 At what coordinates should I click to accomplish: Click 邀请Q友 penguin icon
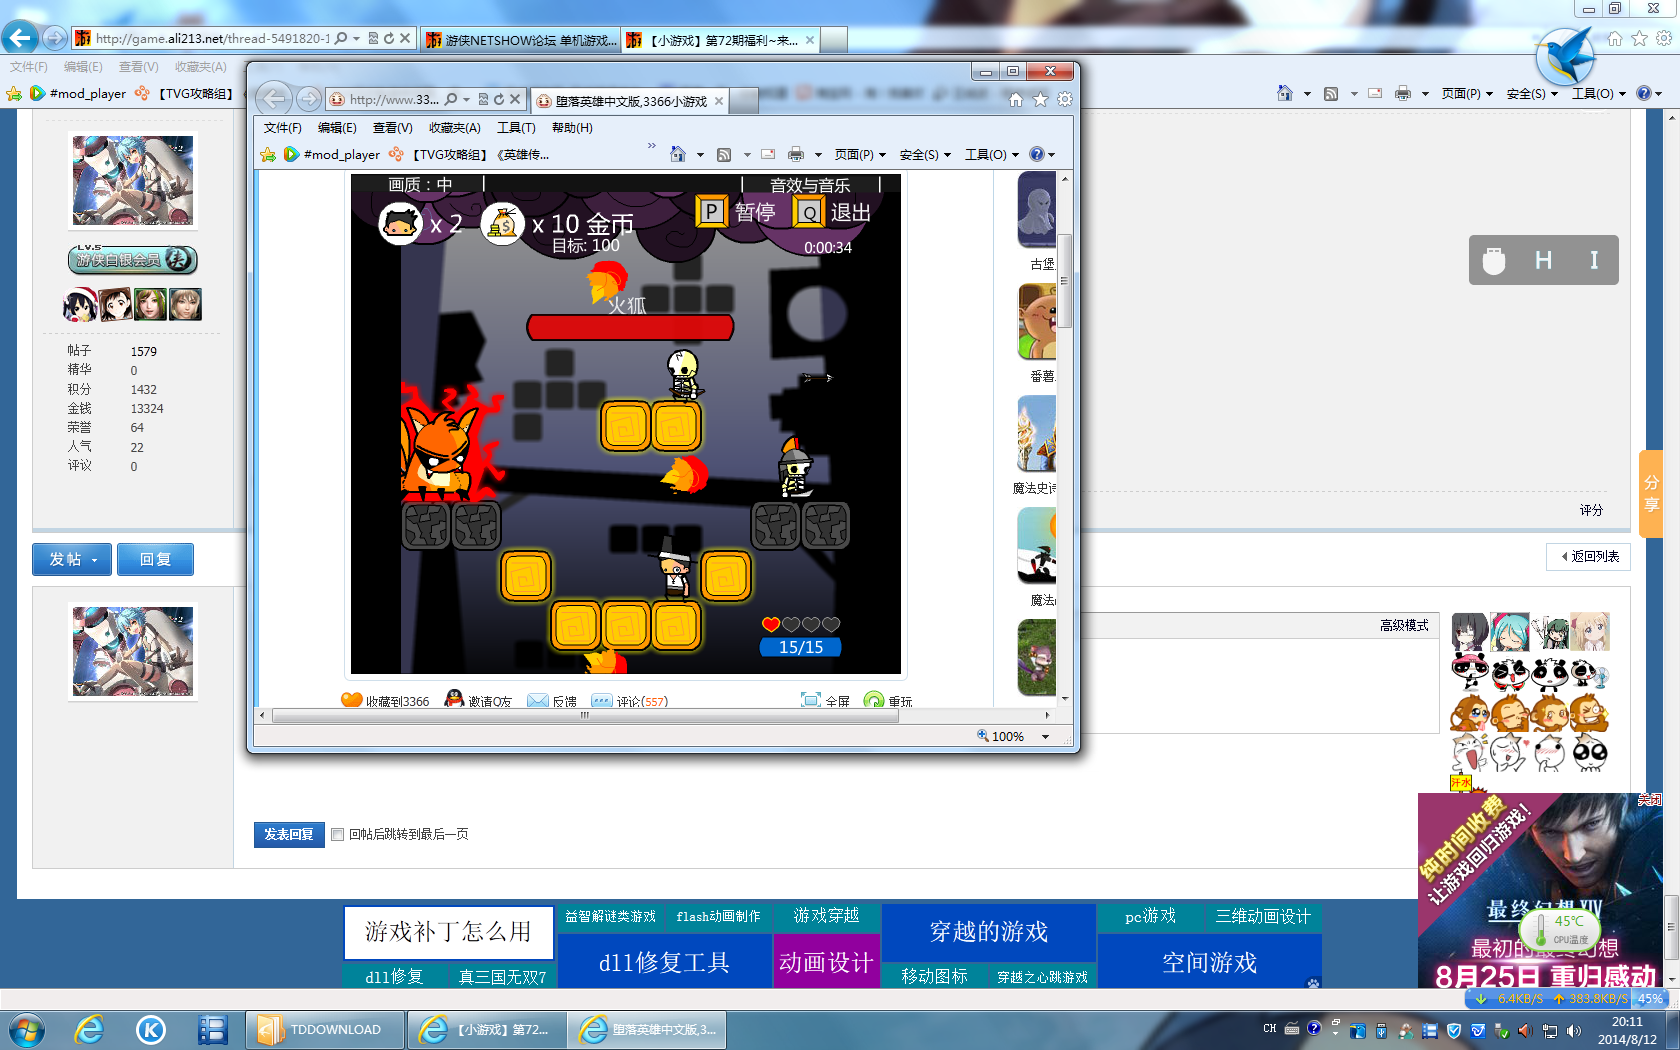click(454, 699)
